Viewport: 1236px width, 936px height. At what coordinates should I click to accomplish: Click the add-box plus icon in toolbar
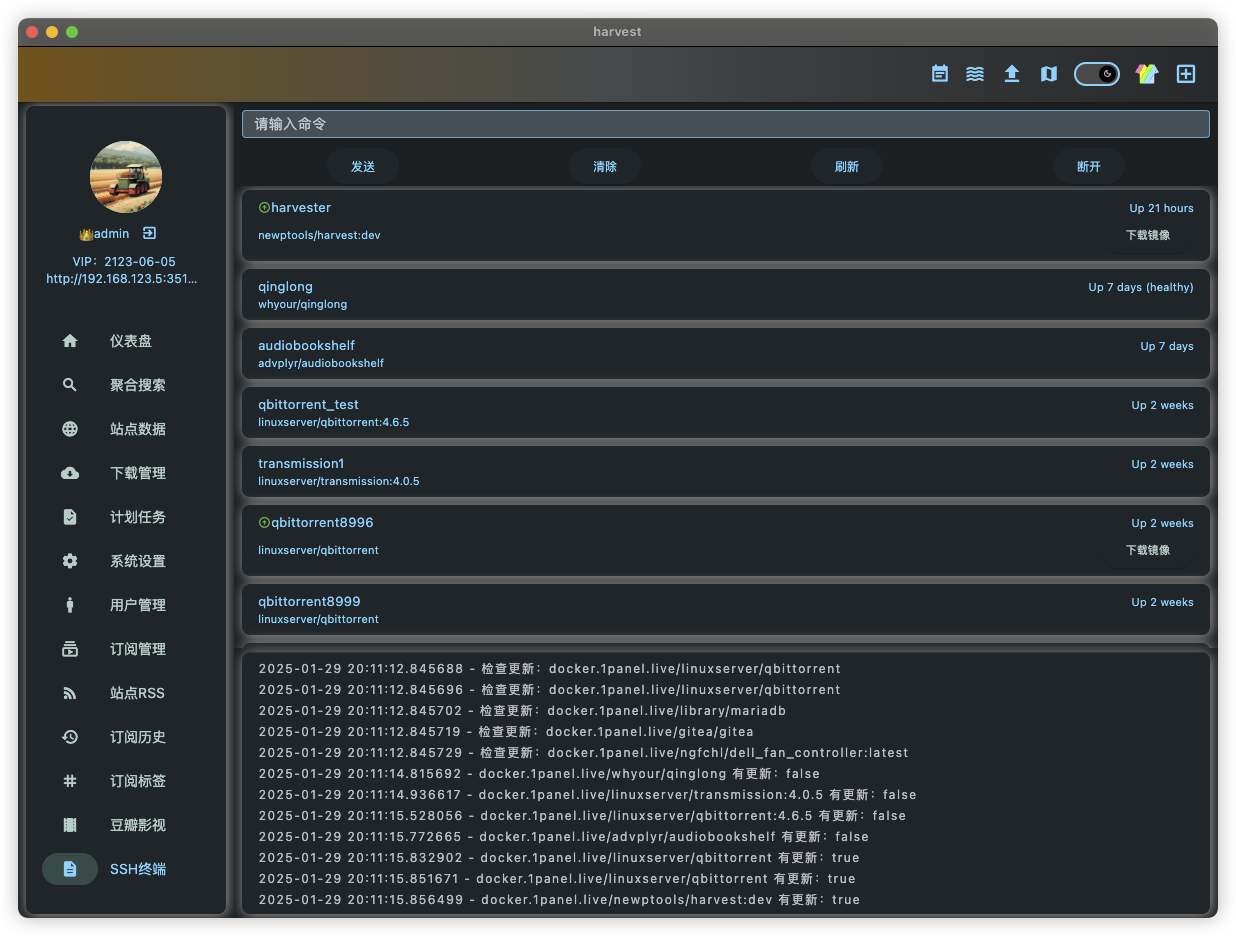1186,74
